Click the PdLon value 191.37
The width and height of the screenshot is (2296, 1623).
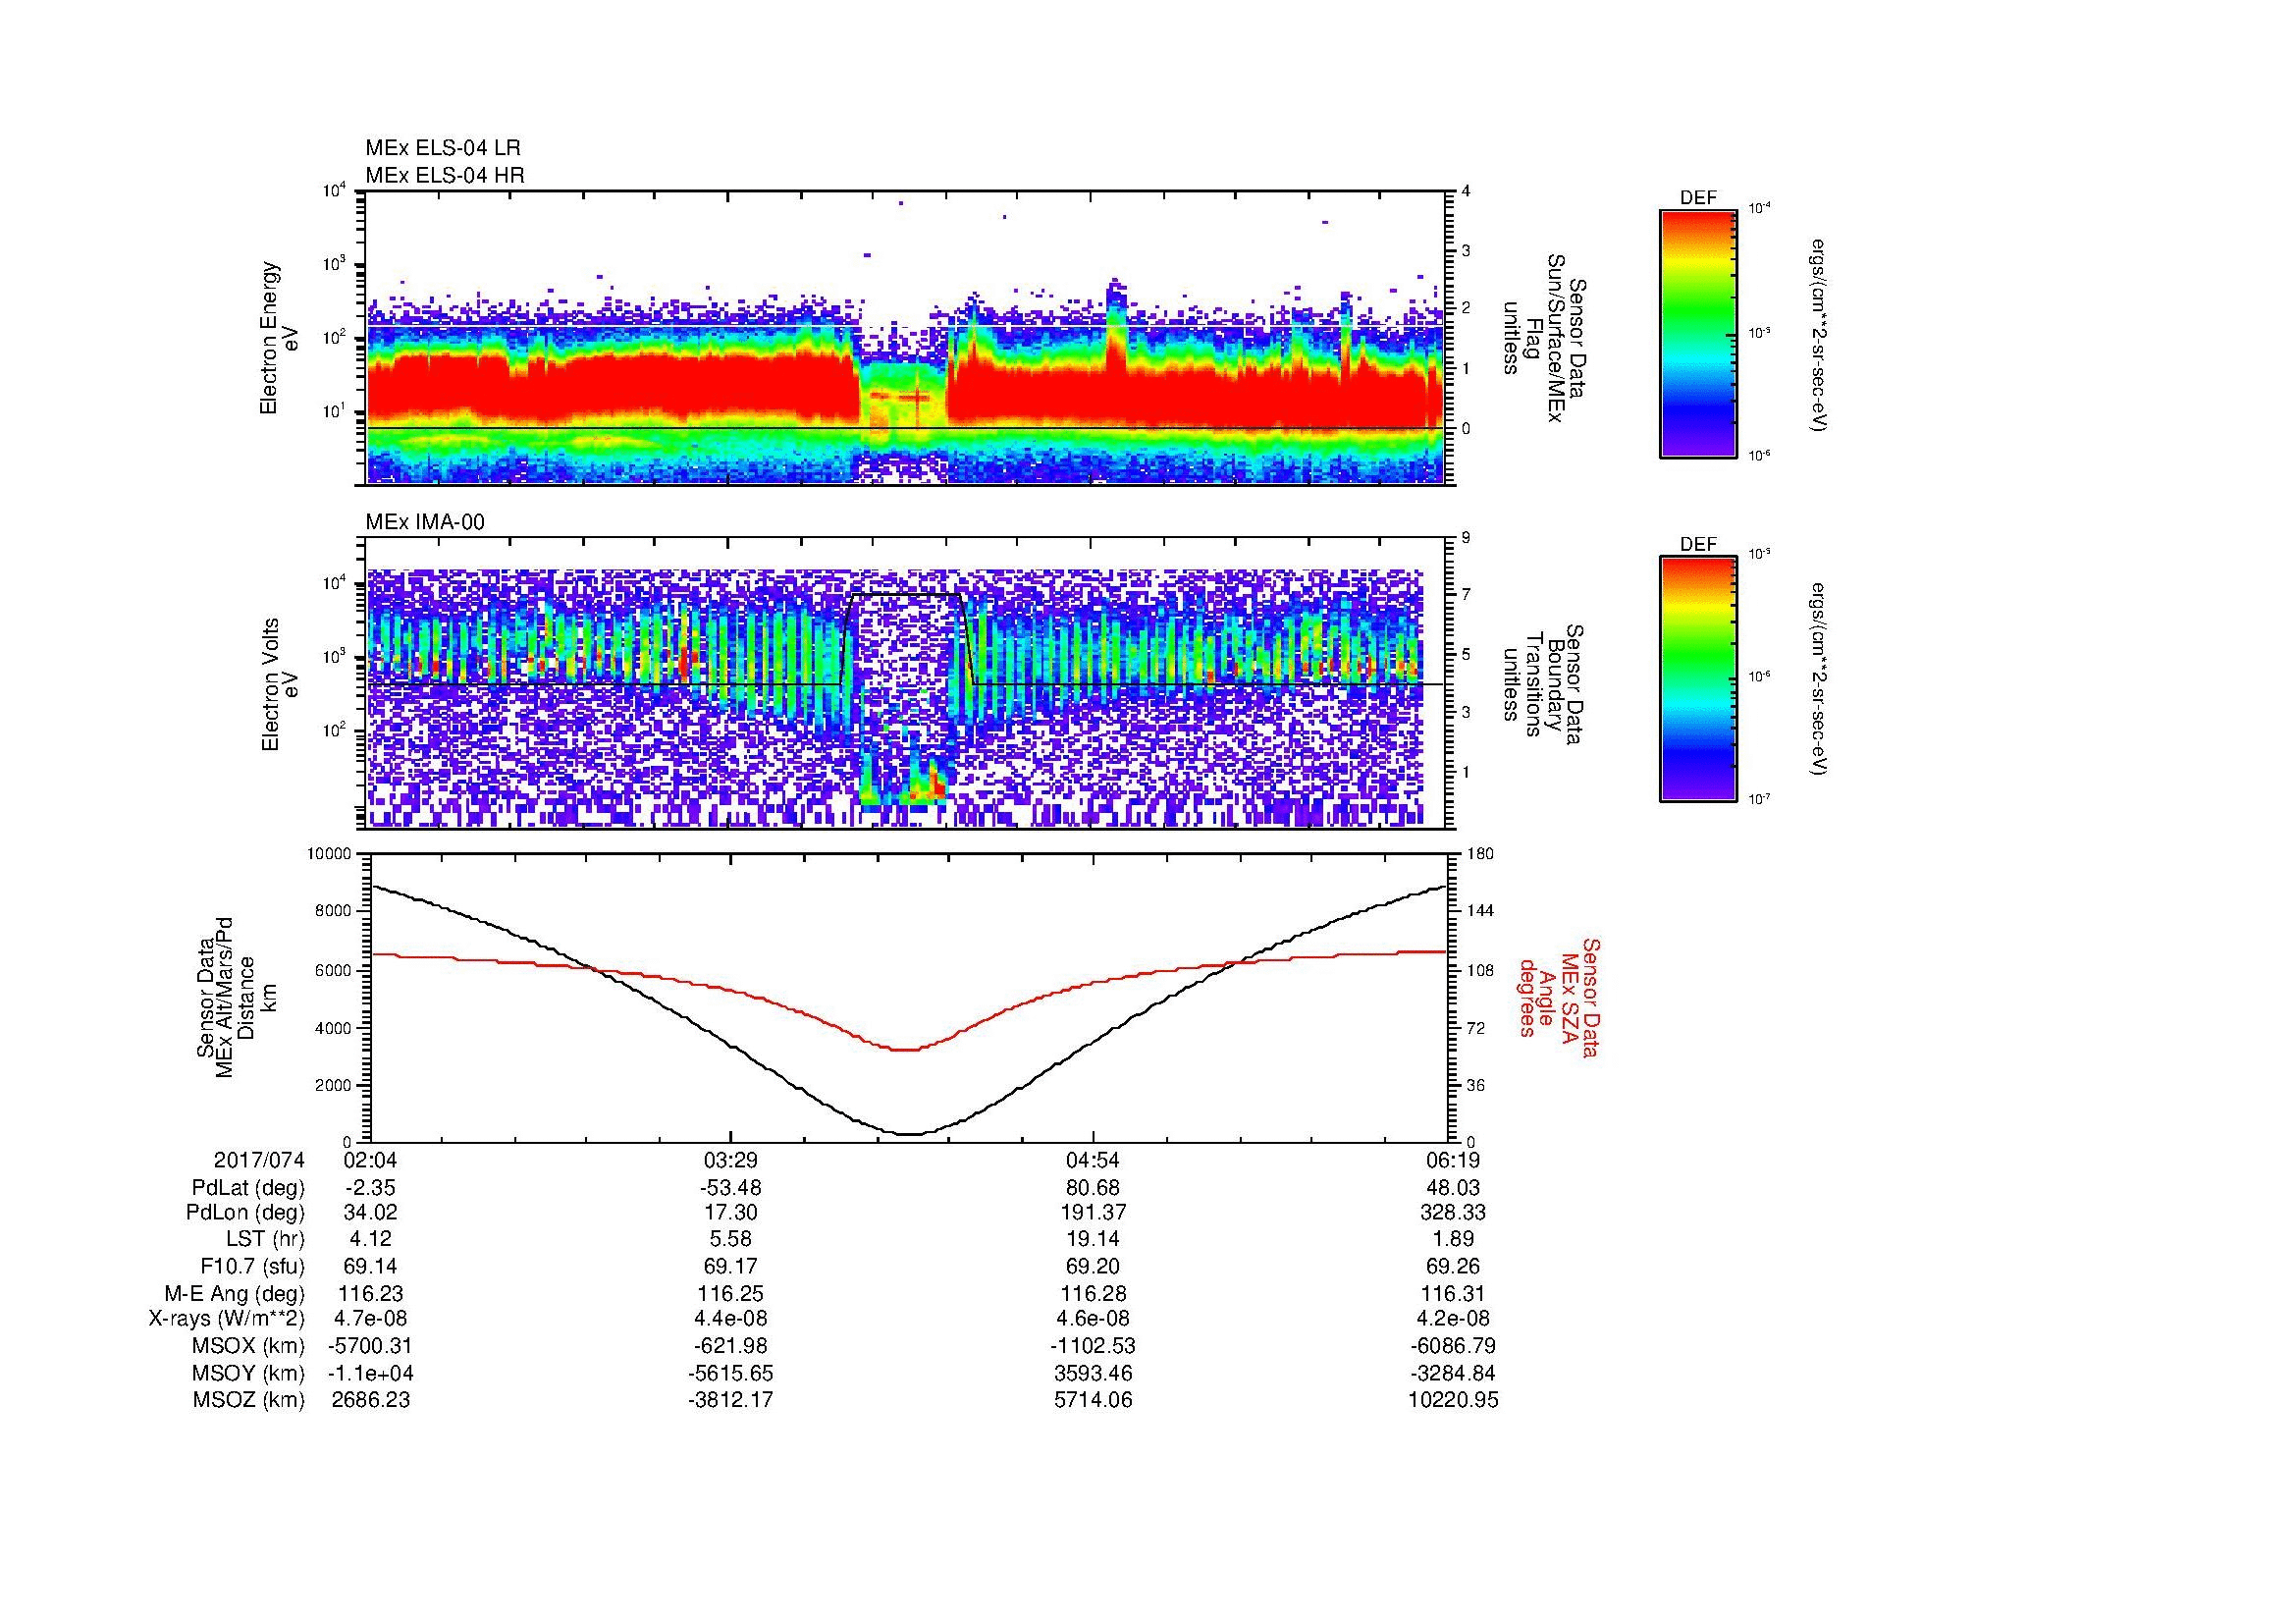pos(1093,1213)
